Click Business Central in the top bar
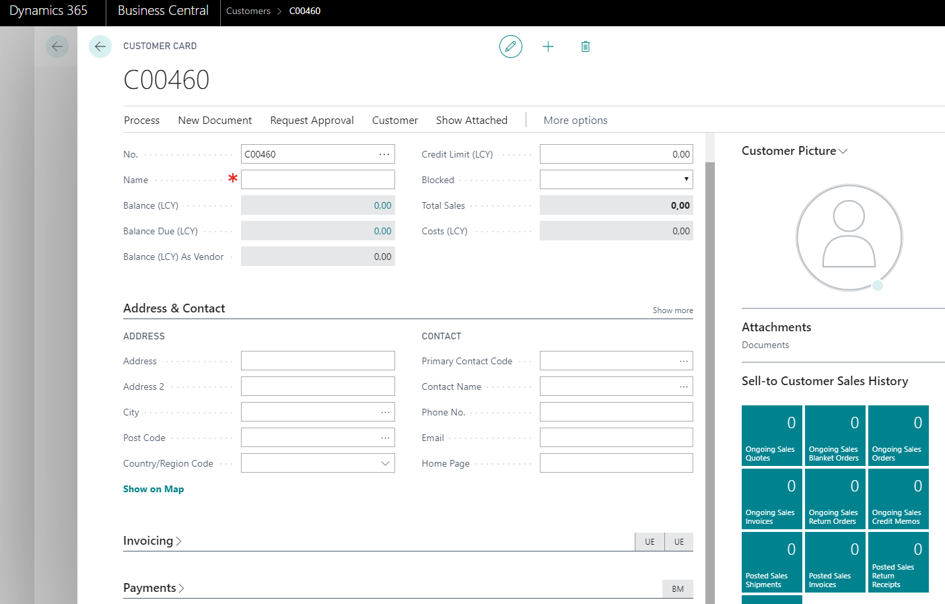 (x=163, y=11)
